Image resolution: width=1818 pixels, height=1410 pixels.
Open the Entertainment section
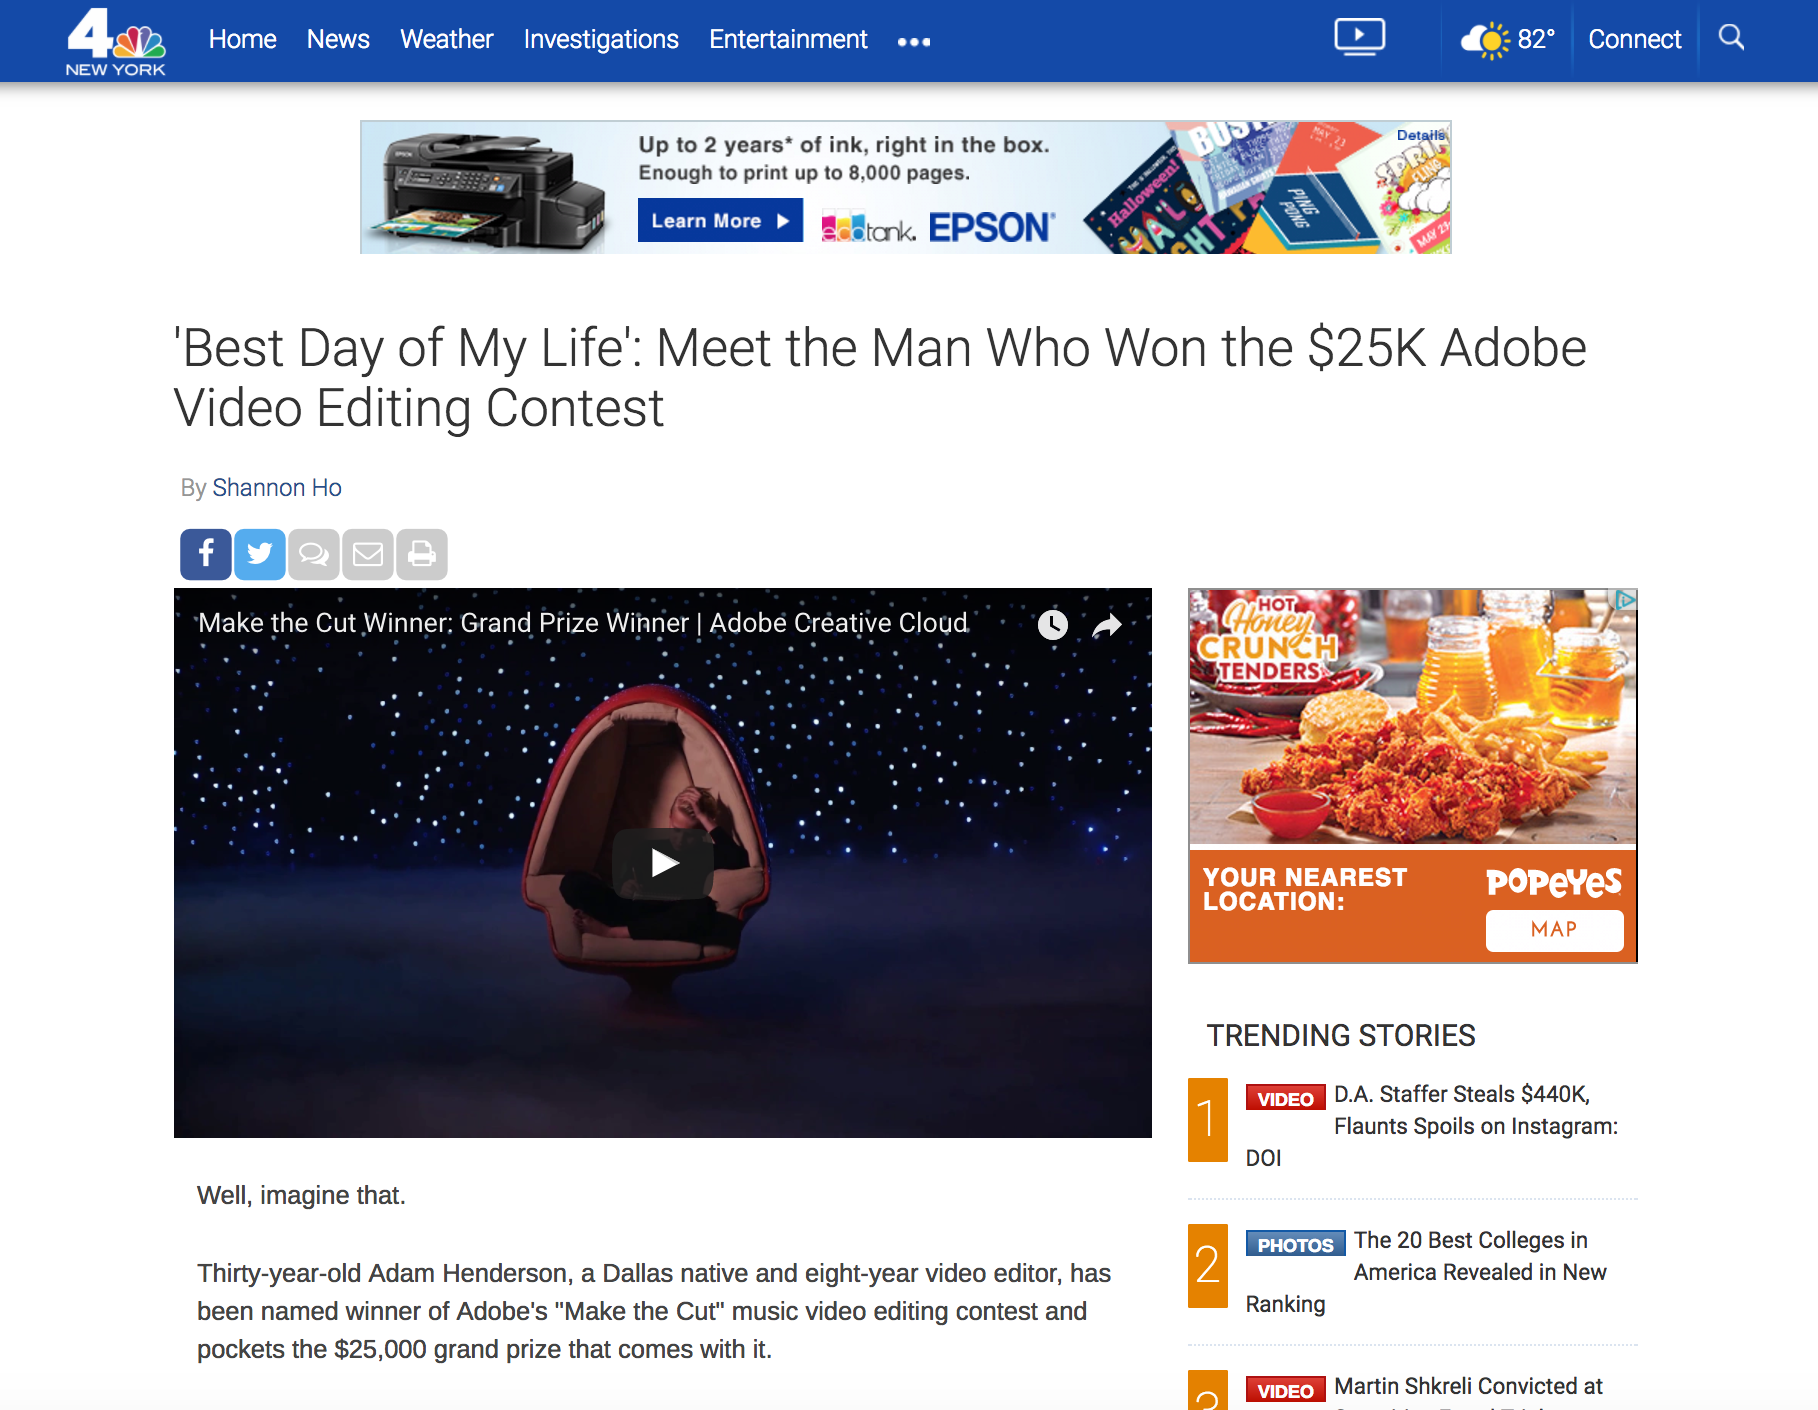[x=788, y=39]
